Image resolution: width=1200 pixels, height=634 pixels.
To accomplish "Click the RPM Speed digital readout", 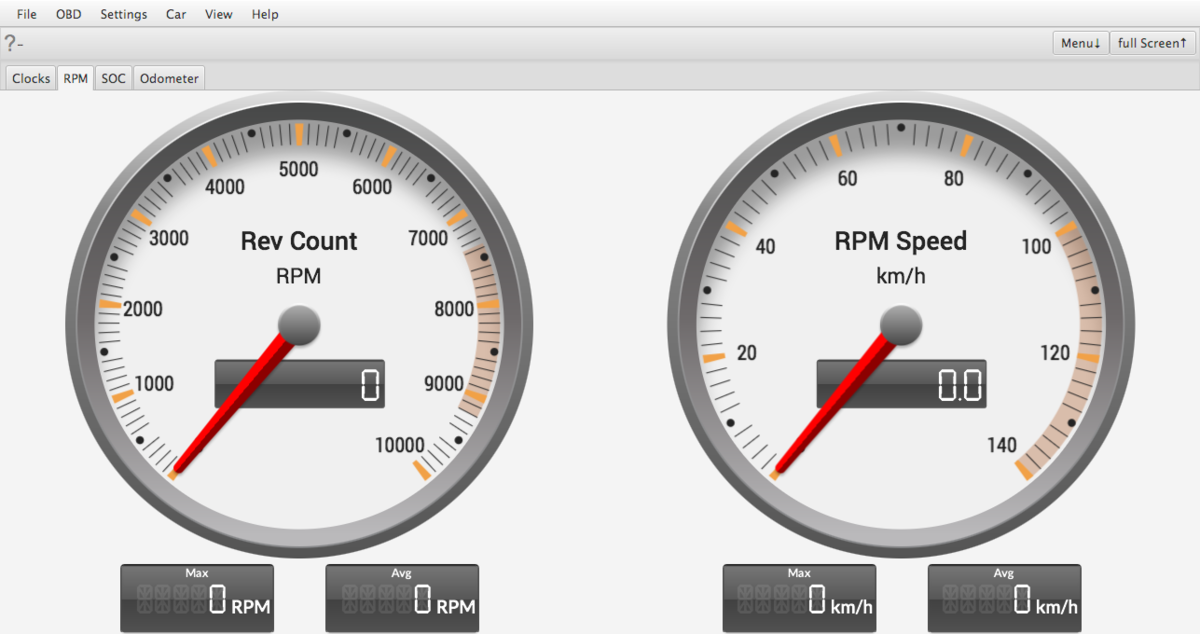I will [x=901, y=384].
